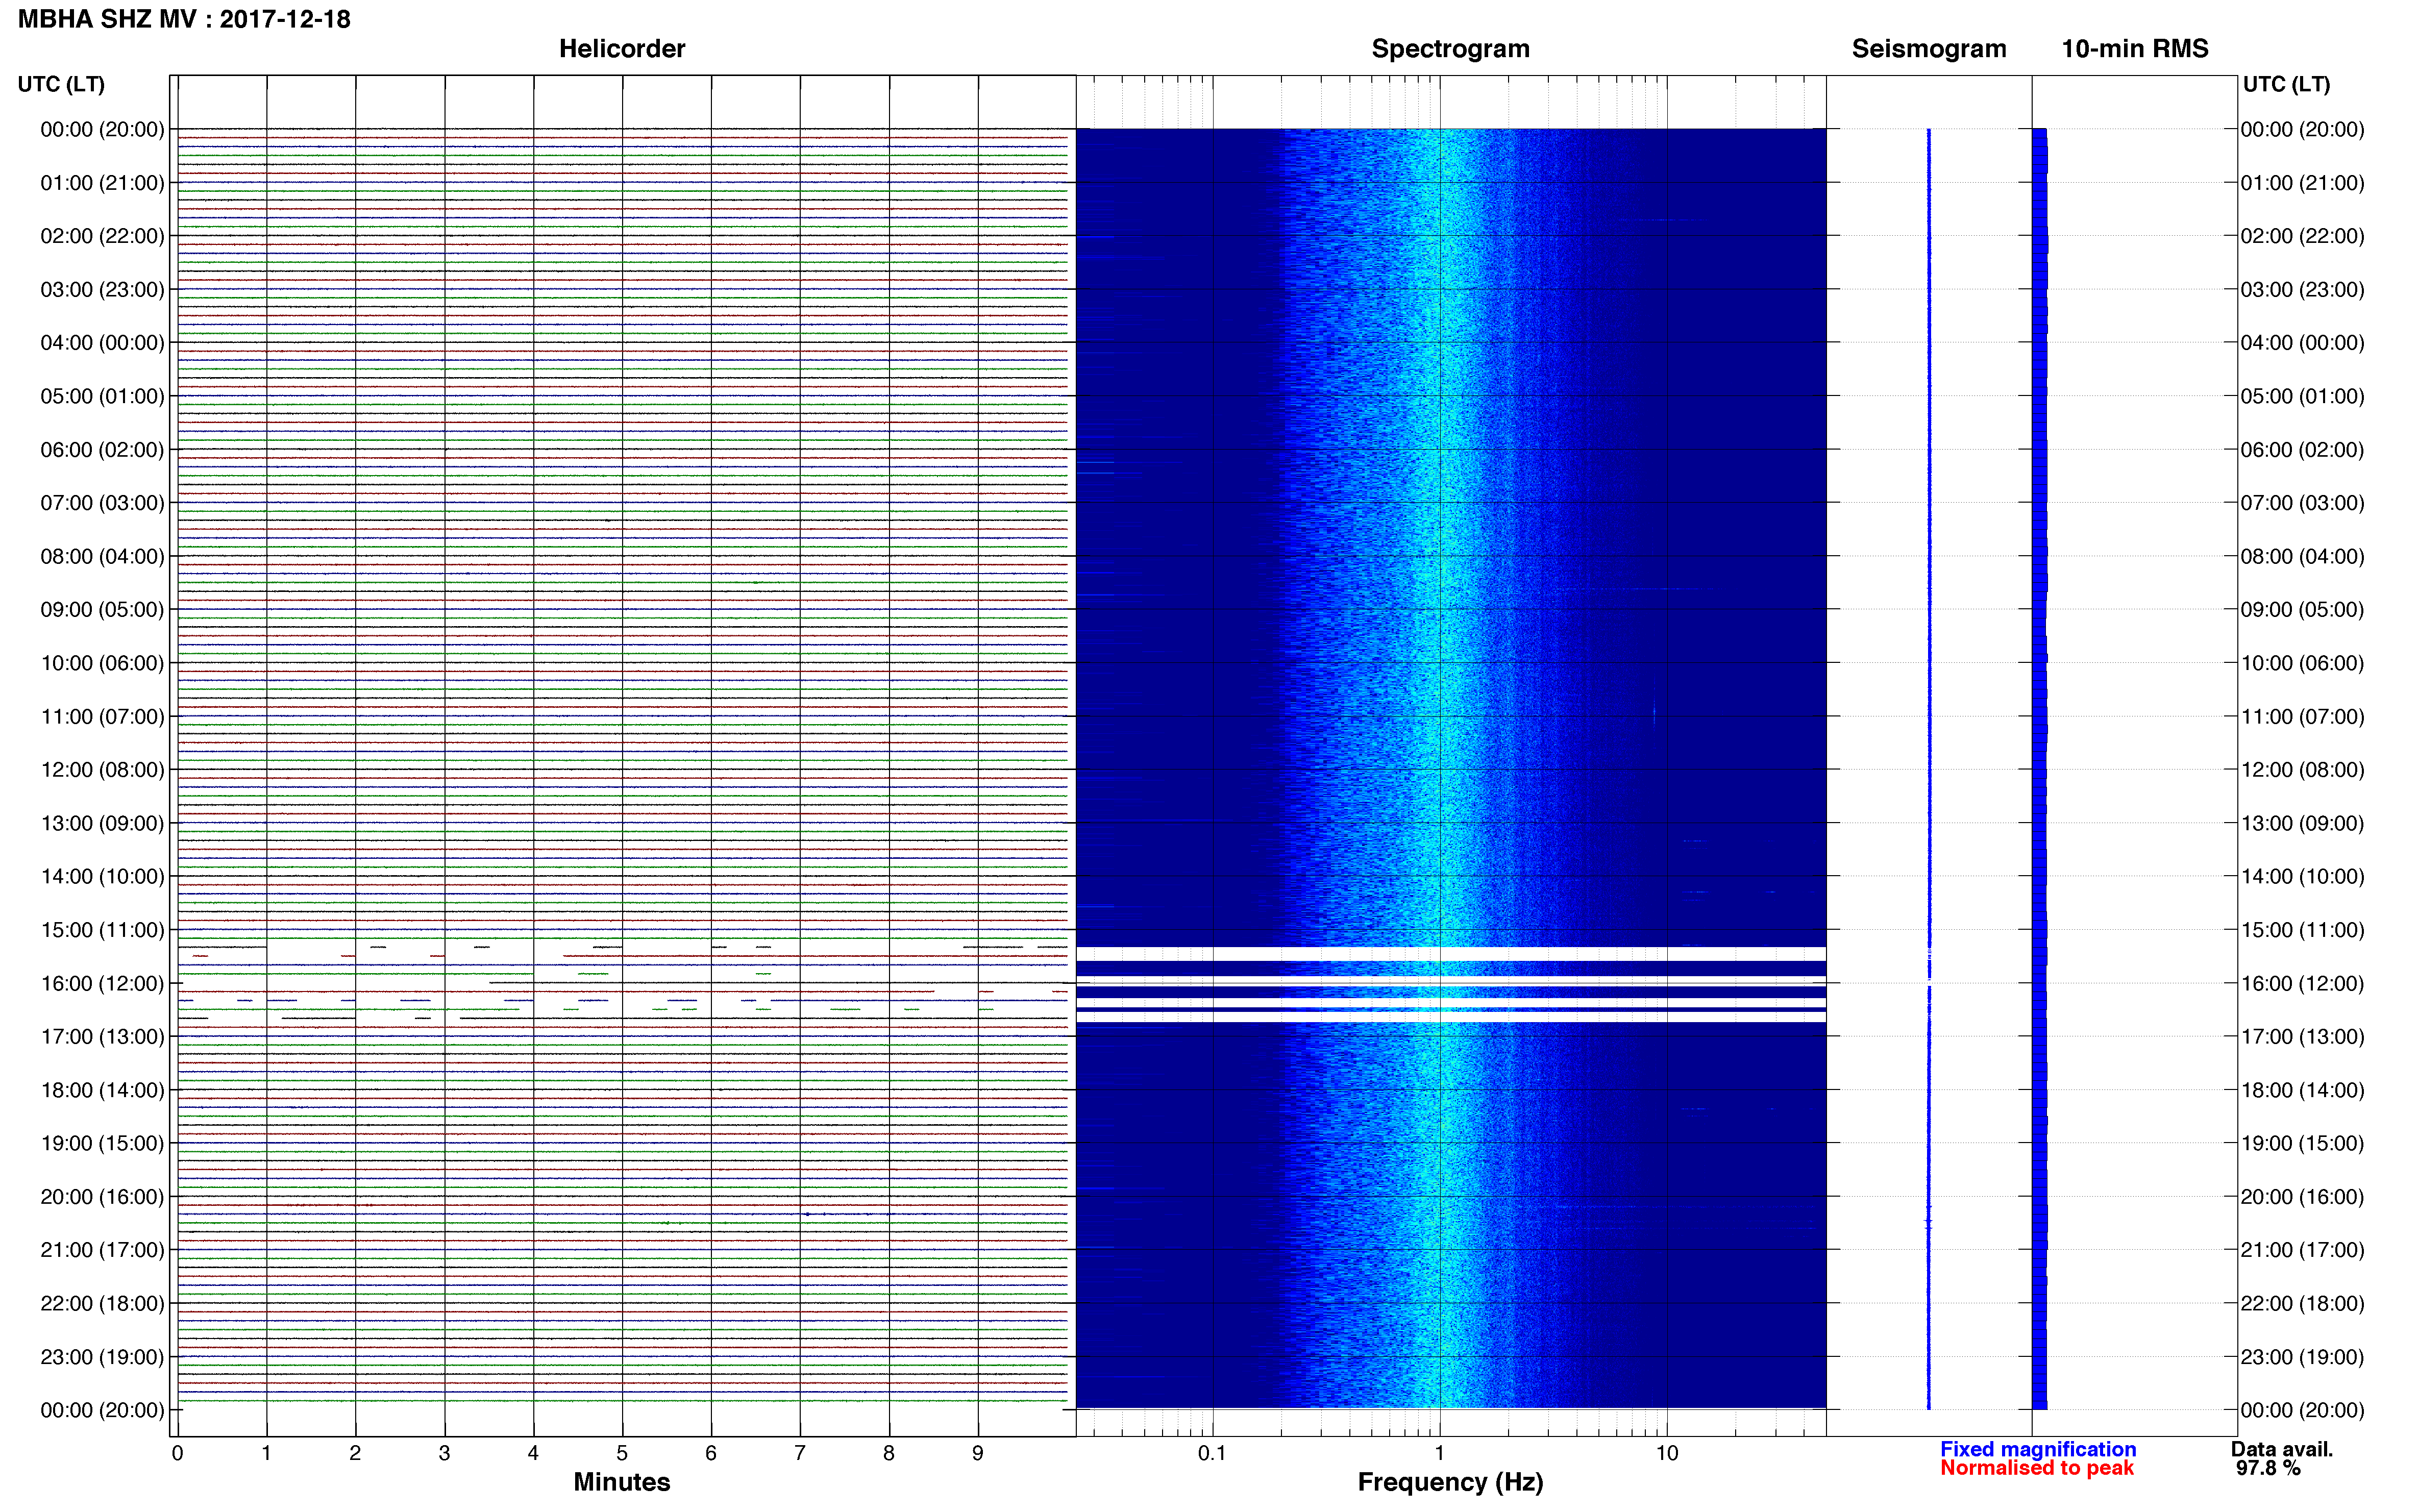Click left time label '03:00 (23:00)'

point(102,289)
